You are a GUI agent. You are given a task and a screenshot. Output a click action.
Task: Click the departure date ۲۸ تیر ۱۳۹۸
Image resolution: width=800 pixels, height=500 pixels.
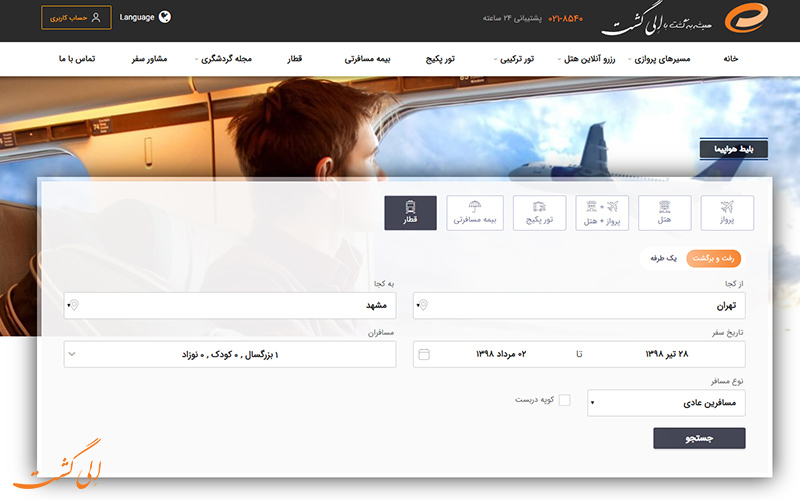point(666,354)
